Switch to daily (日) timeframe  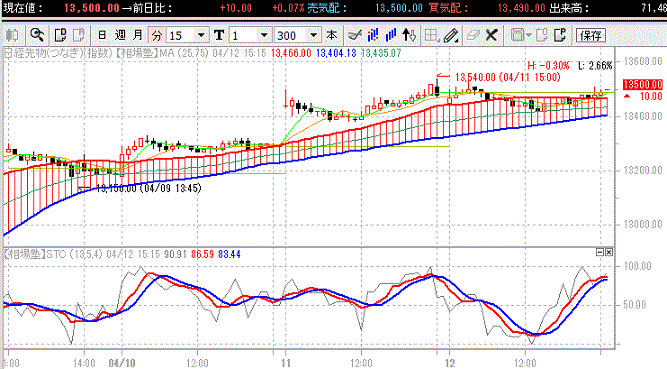click(102, 35)
